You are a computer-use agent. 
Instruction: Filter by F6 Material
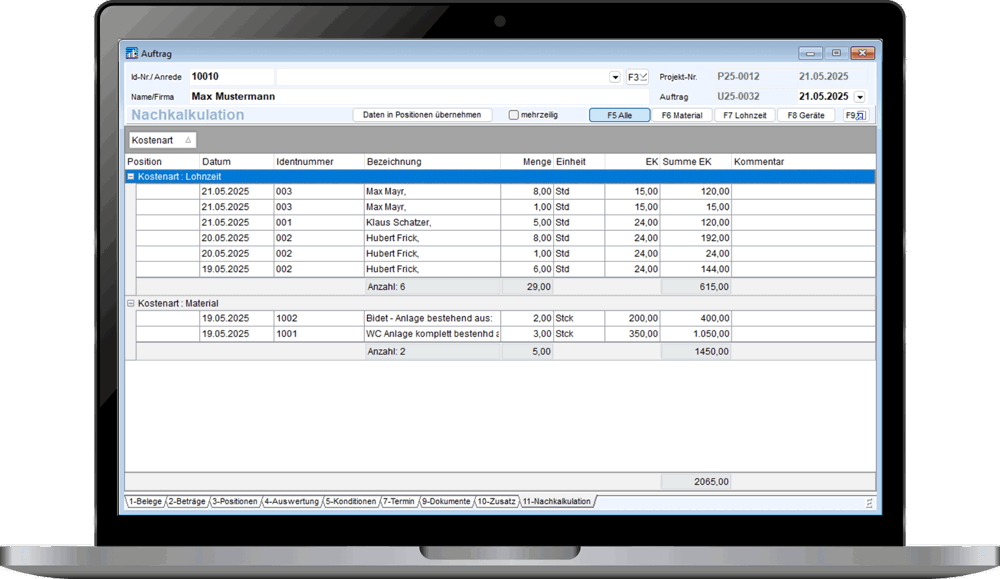pyautogui.click(x=683, y=115)
